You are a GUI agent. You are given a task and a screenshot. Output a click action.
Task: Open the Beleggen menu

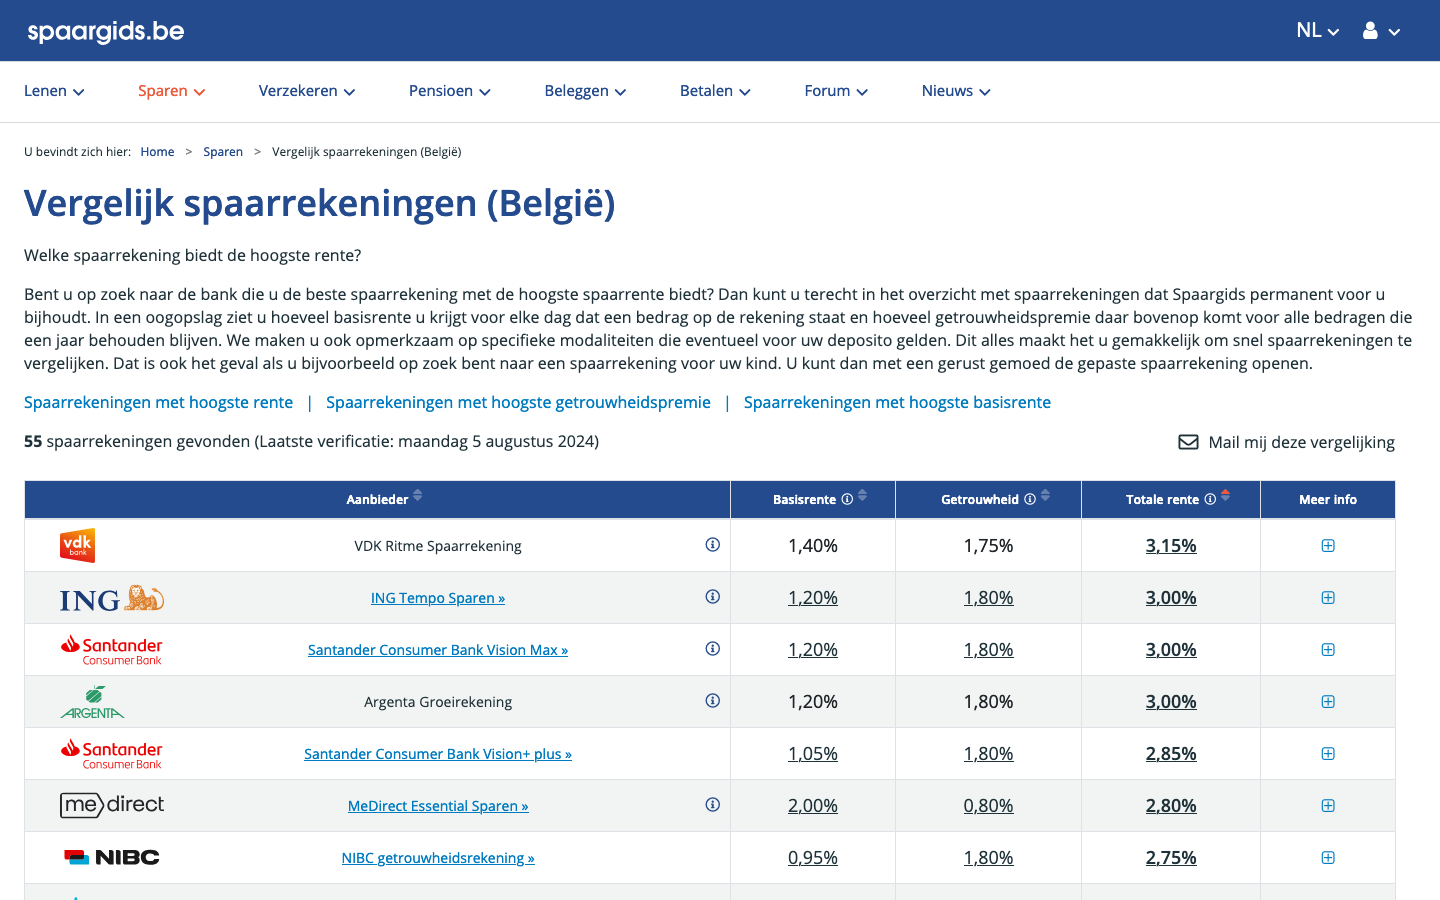[x=585, y=91]
